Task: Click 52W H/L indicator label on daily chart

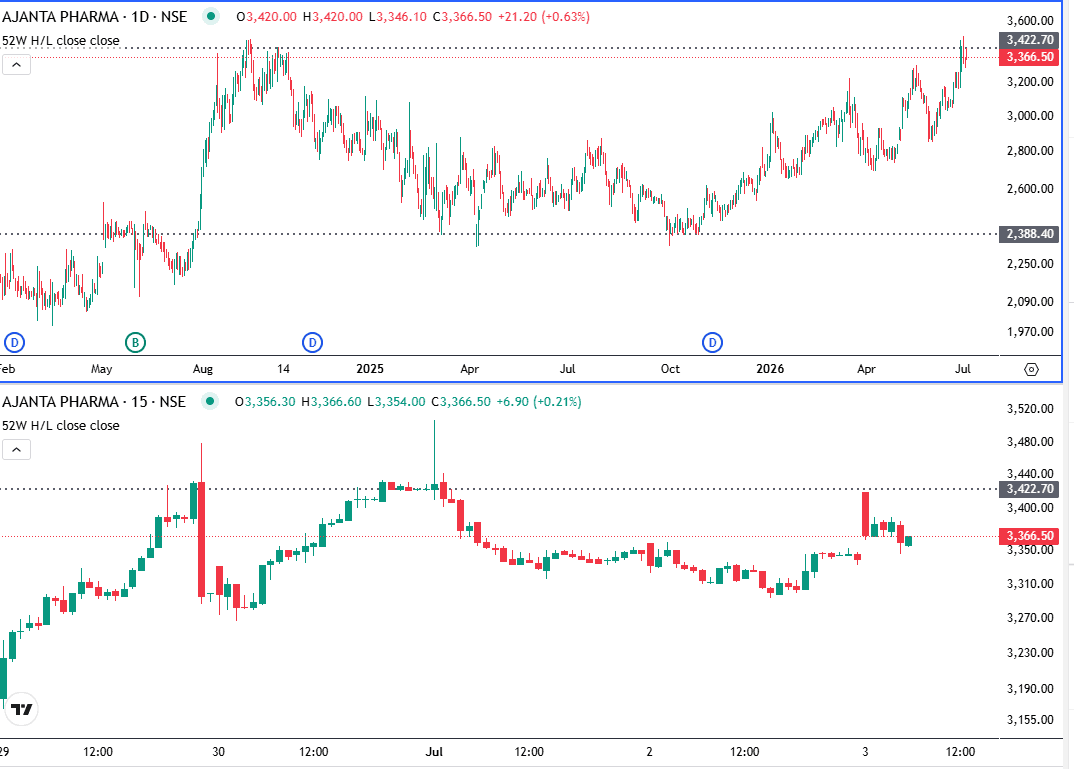Action: point(61,40)
